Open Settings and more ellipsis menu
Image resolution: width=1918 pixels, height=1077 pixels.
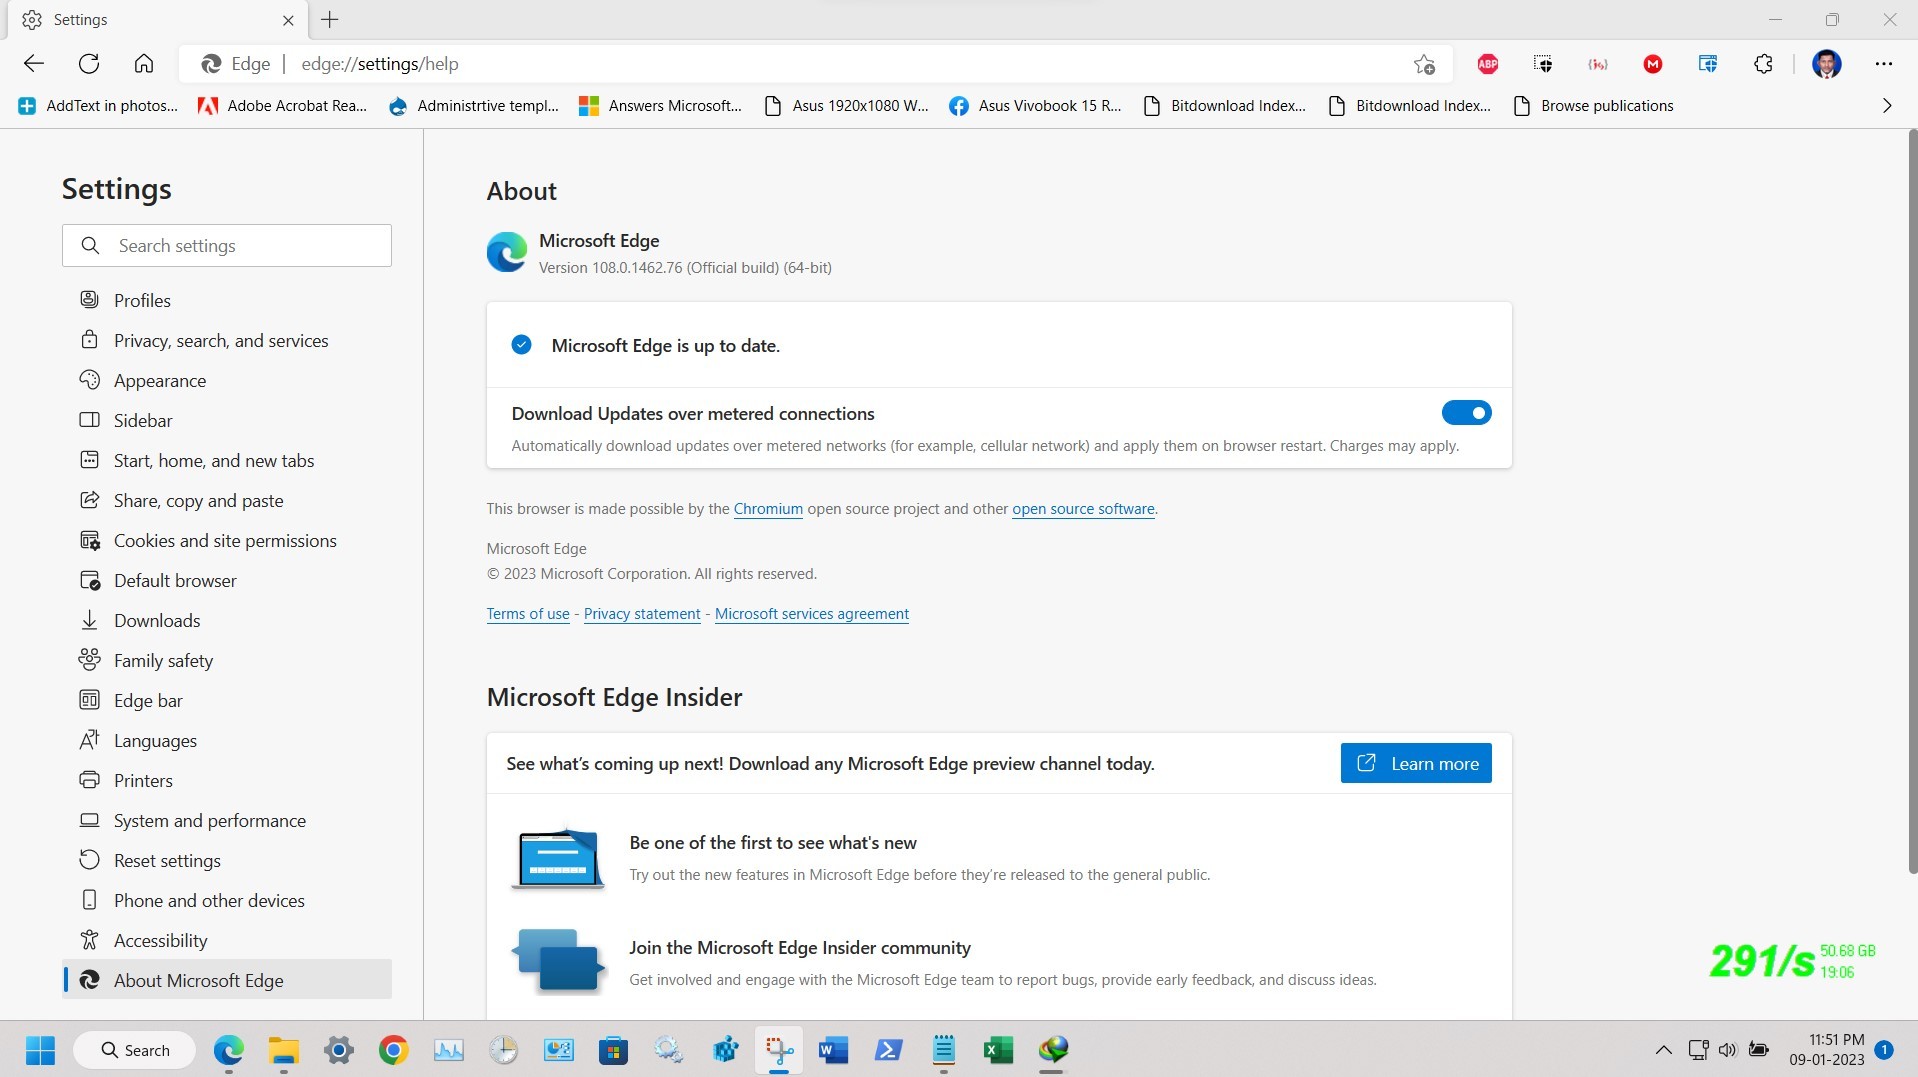(1884, 64)
